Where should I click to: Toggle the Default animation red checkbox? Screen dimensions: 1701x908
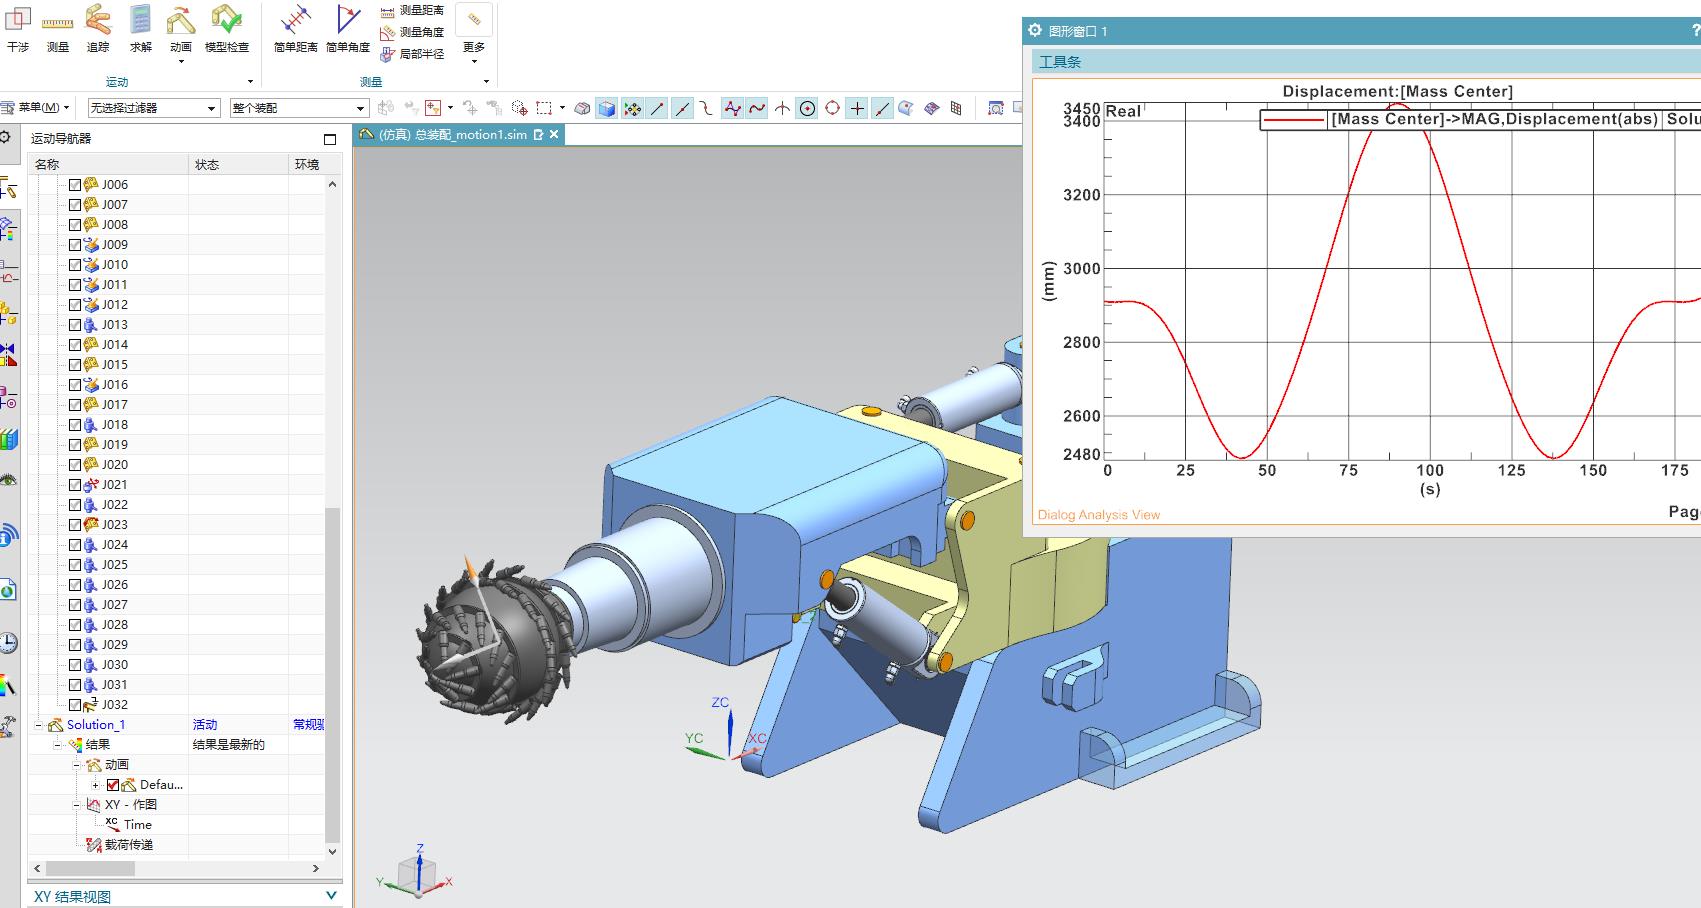coord(113,785)
